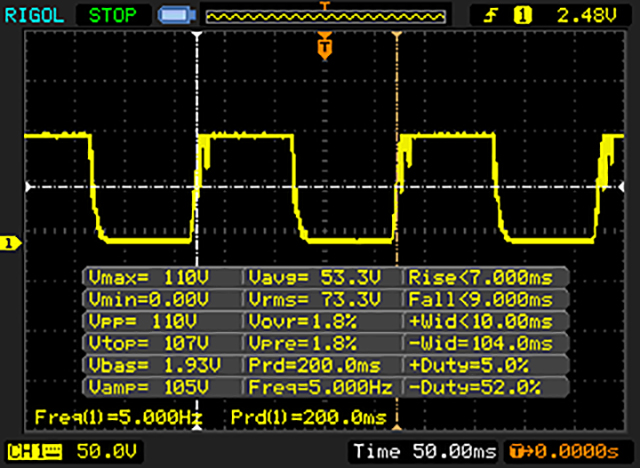
Task: Click the -Wid=104.0ms measurement
Action: coord(480,343)
